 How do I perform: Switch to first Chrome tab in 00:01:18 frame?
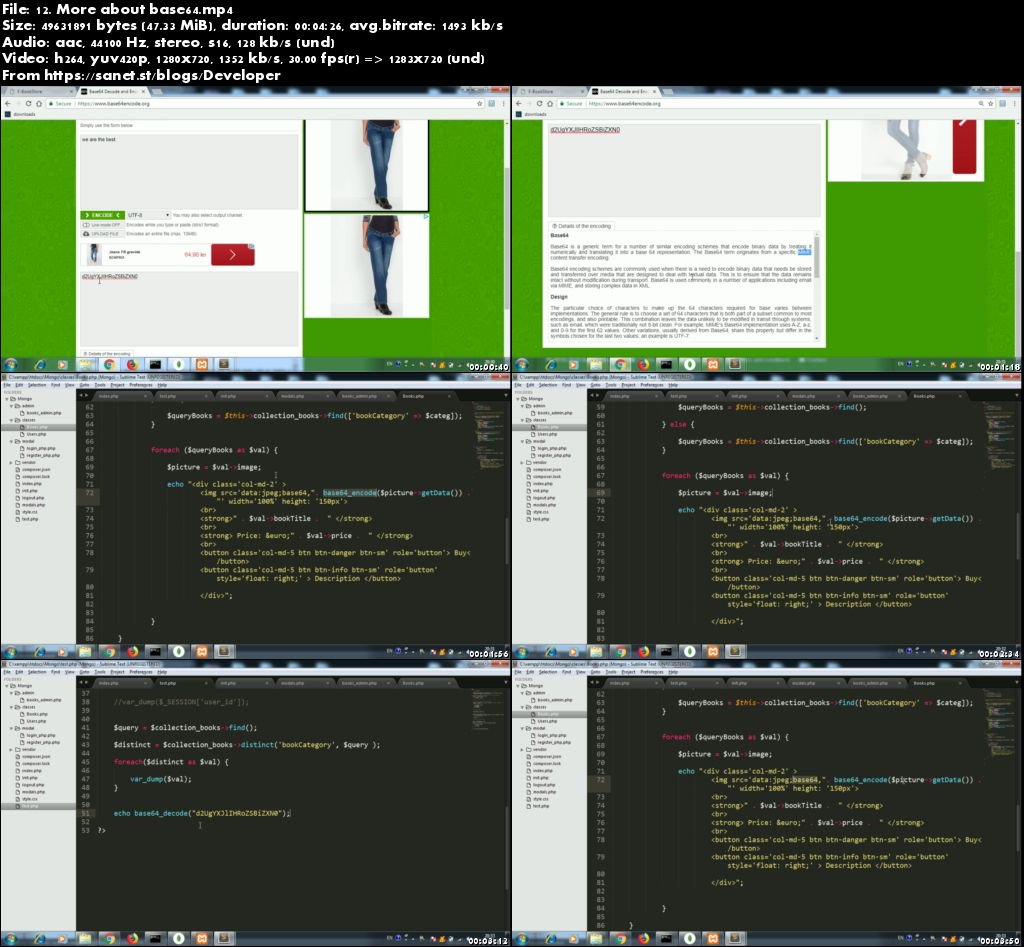click(549, 91)
